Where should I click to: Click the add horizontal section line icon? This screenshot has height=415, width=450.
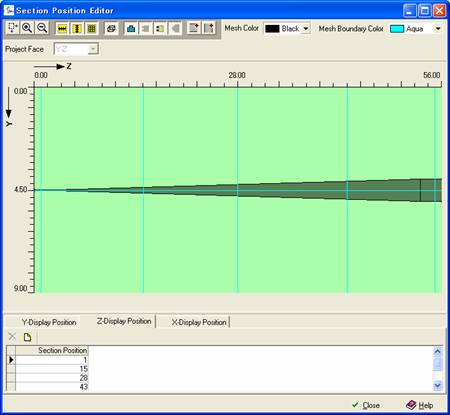[194, 28]
